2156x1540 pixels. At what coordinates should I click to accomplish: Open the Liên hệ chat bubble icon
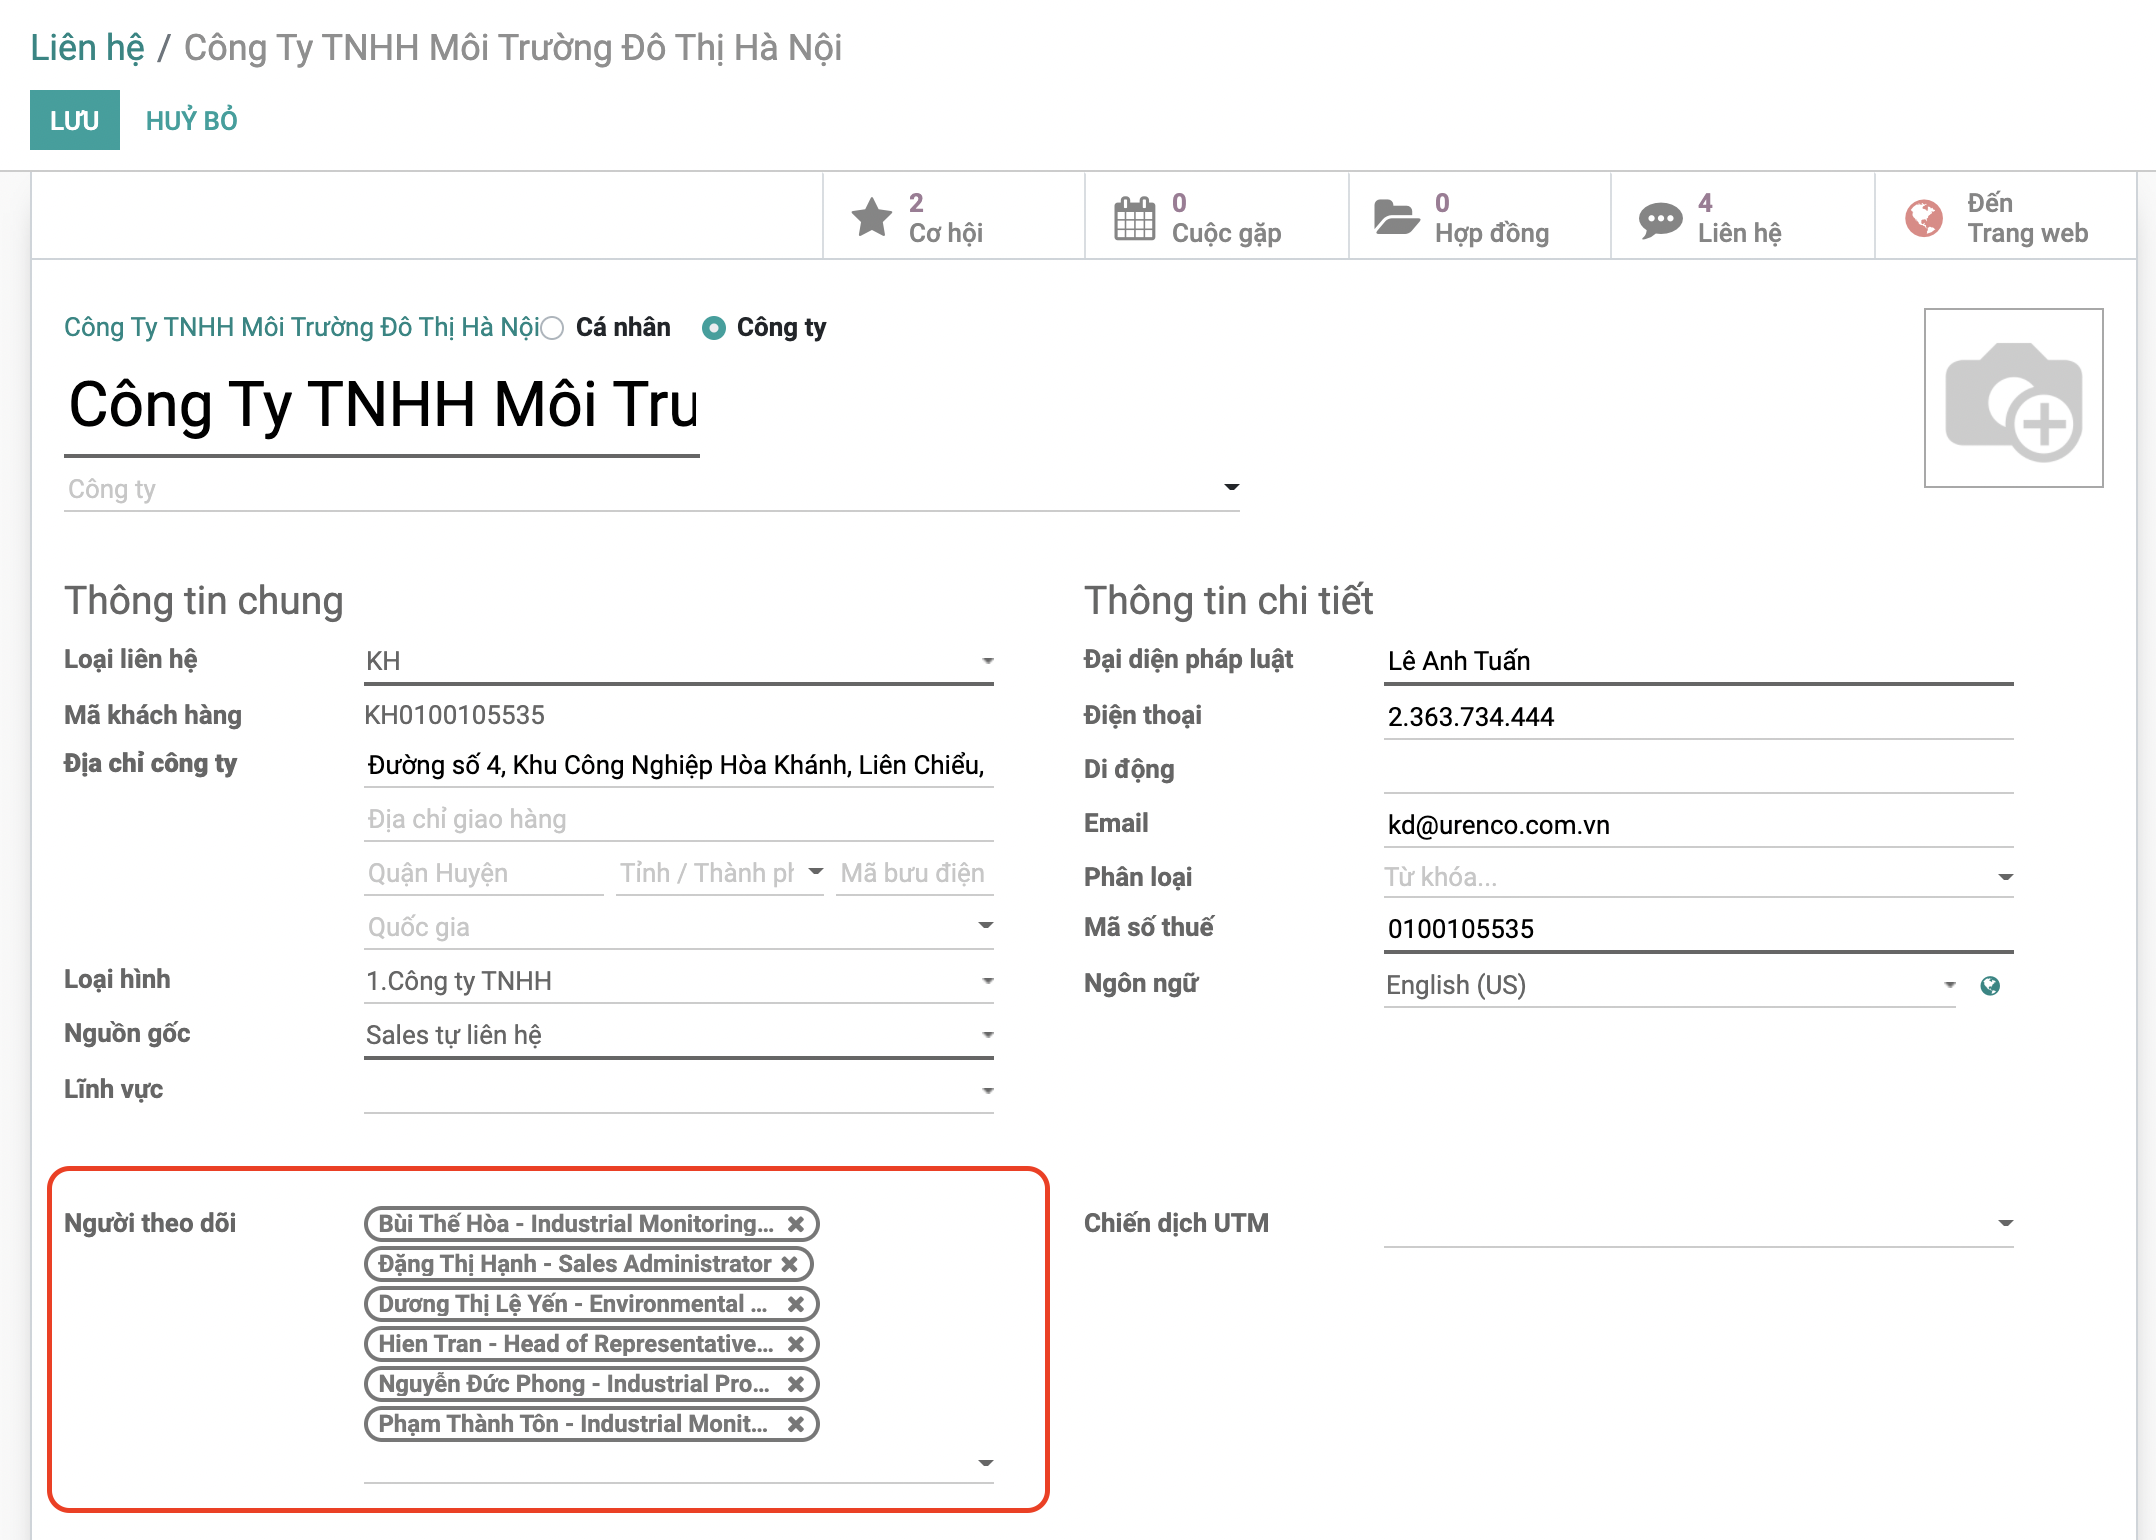pyautogui.click(x=1660, y=219)
